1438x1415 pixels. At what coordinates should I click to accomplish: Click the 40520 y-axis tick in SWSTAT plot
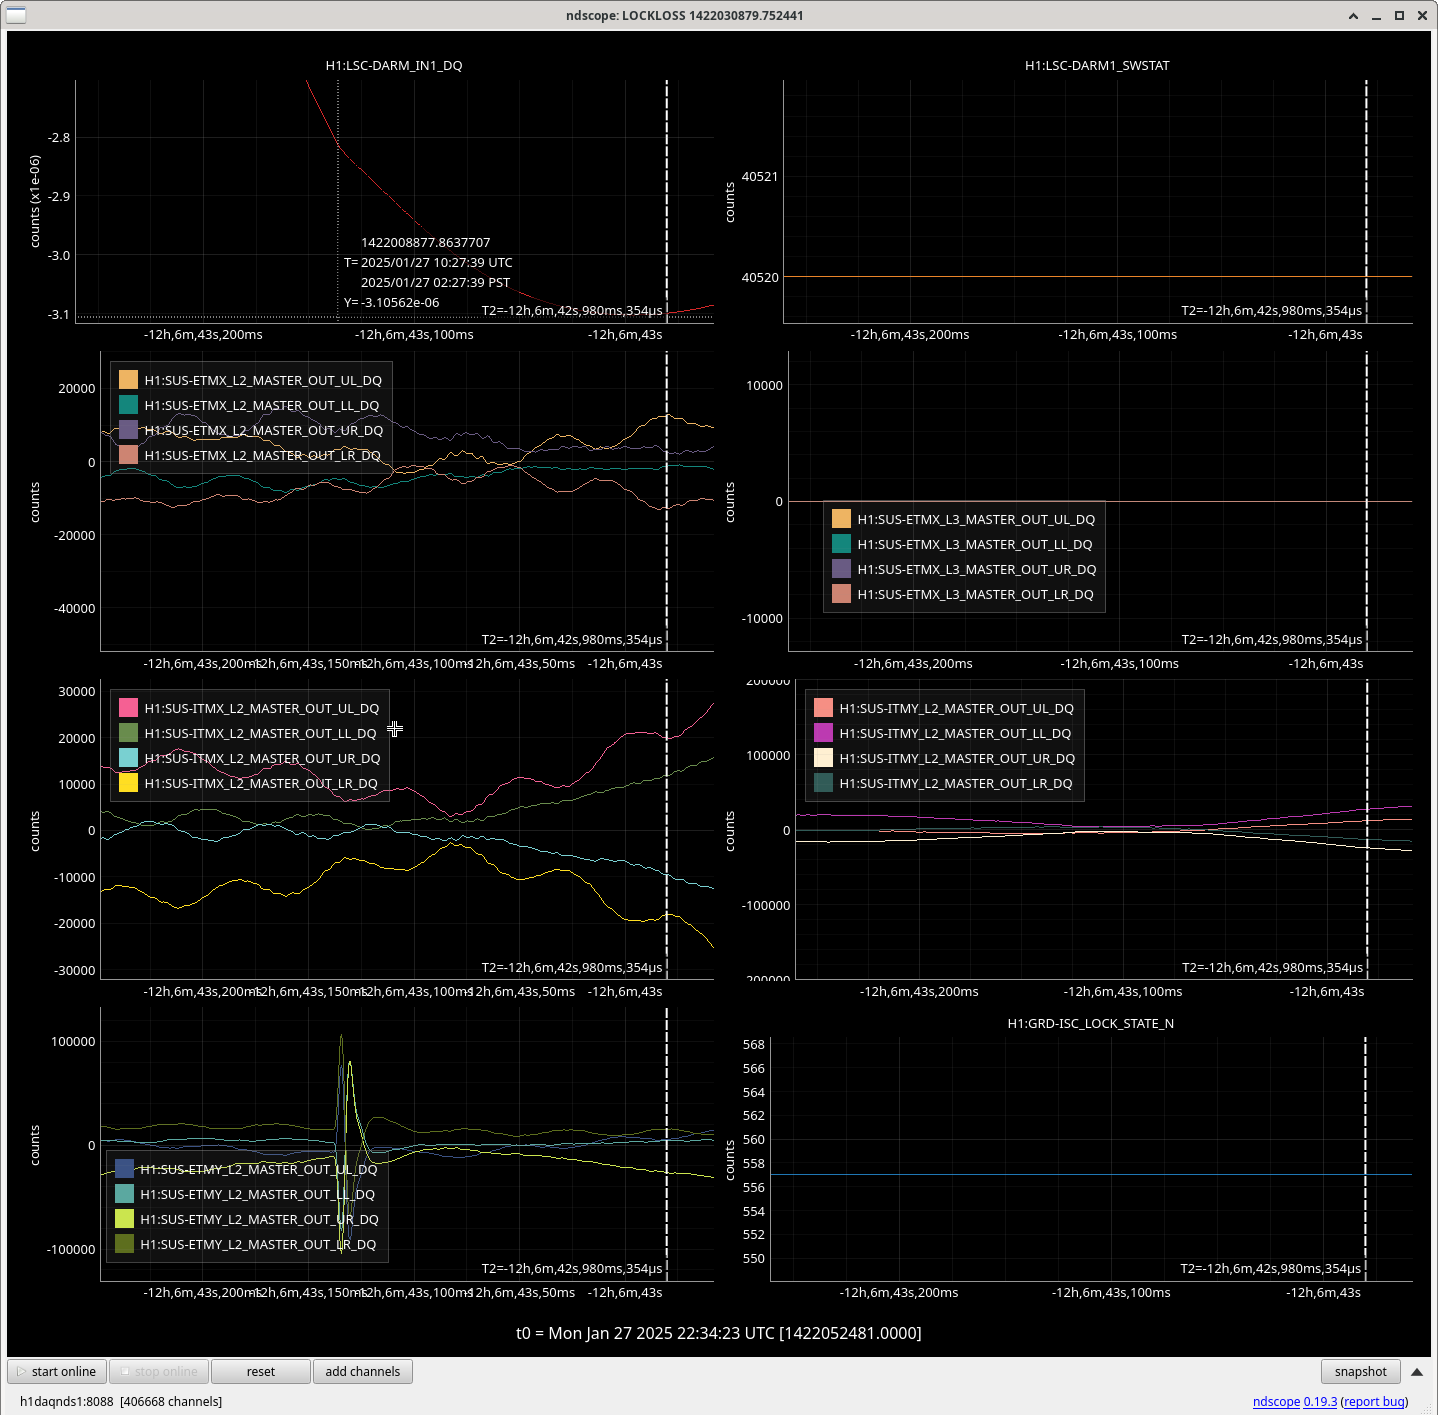[760, 277]
